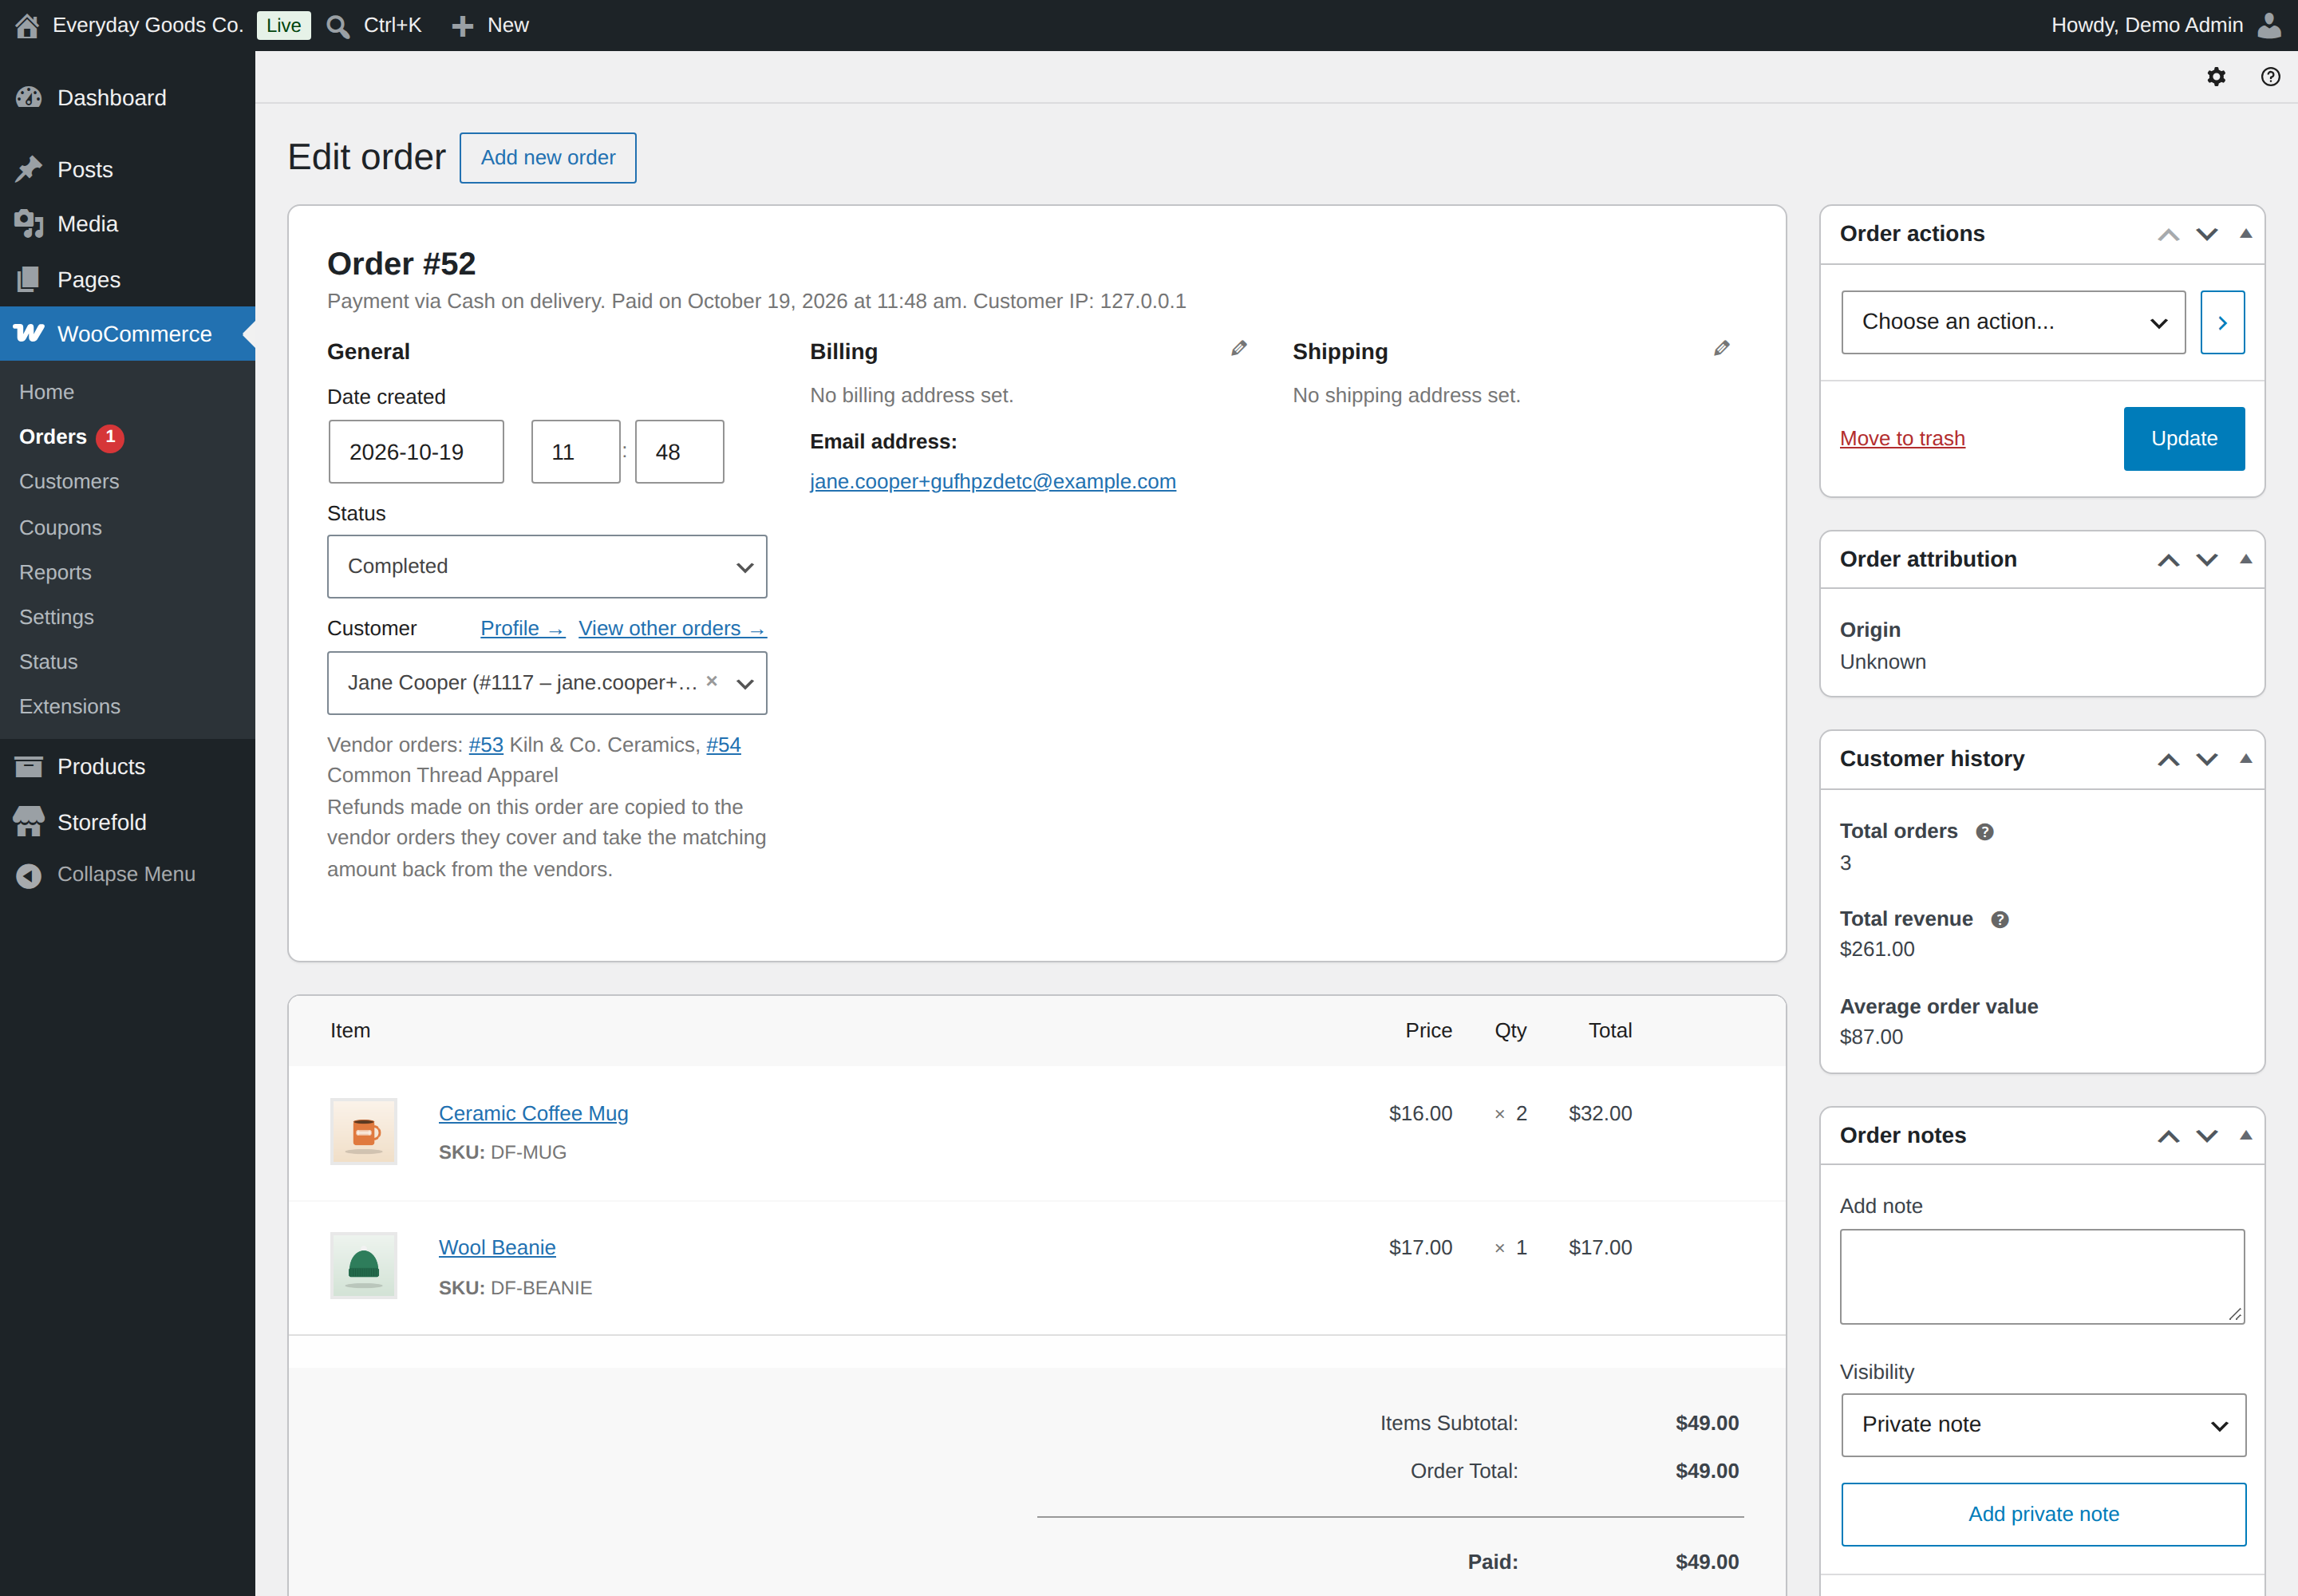Open the Products menu

click(x=127, y=767)
